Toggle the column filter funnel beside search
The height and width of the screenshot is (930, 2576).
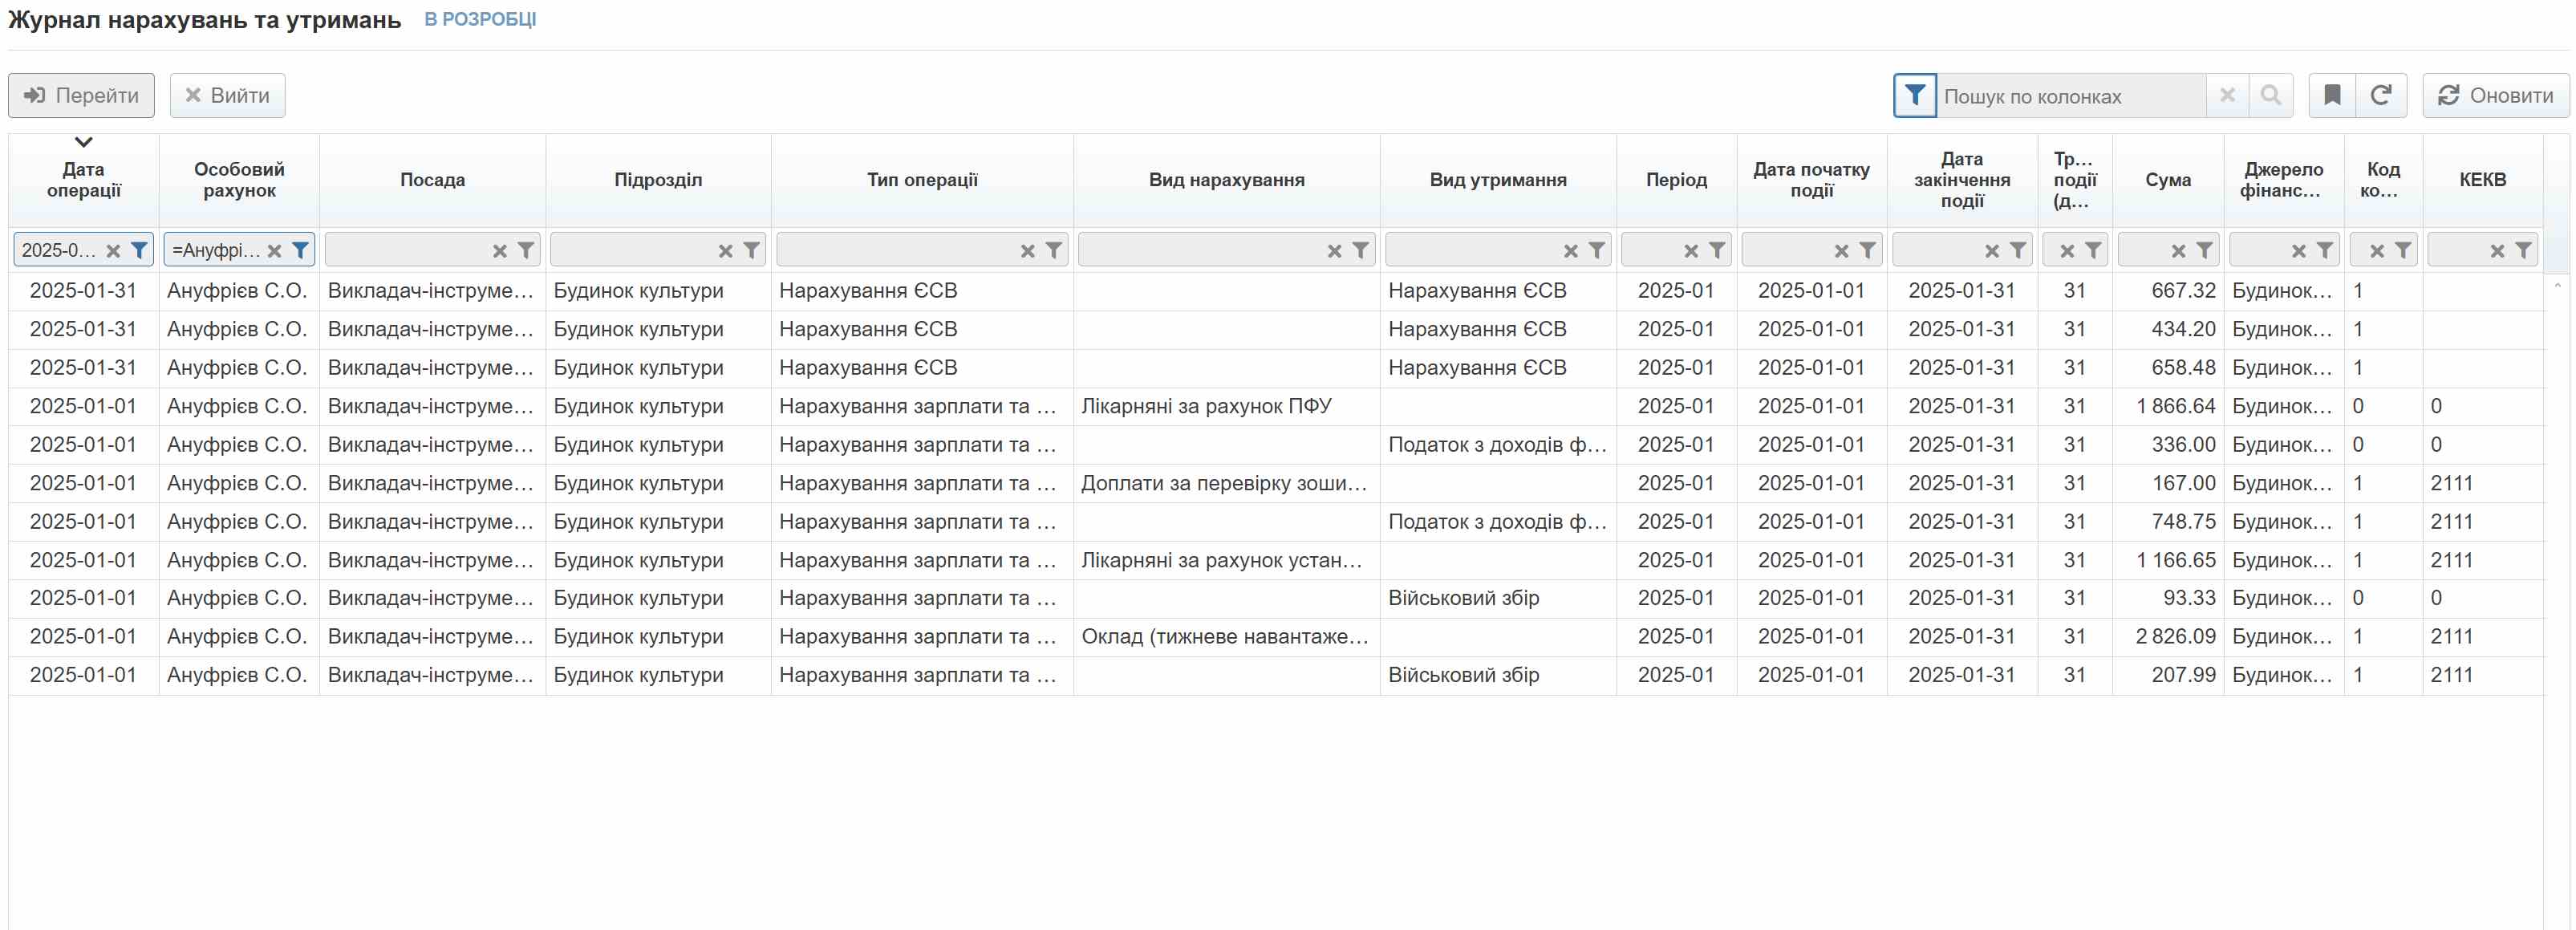tap(1914, 95)
